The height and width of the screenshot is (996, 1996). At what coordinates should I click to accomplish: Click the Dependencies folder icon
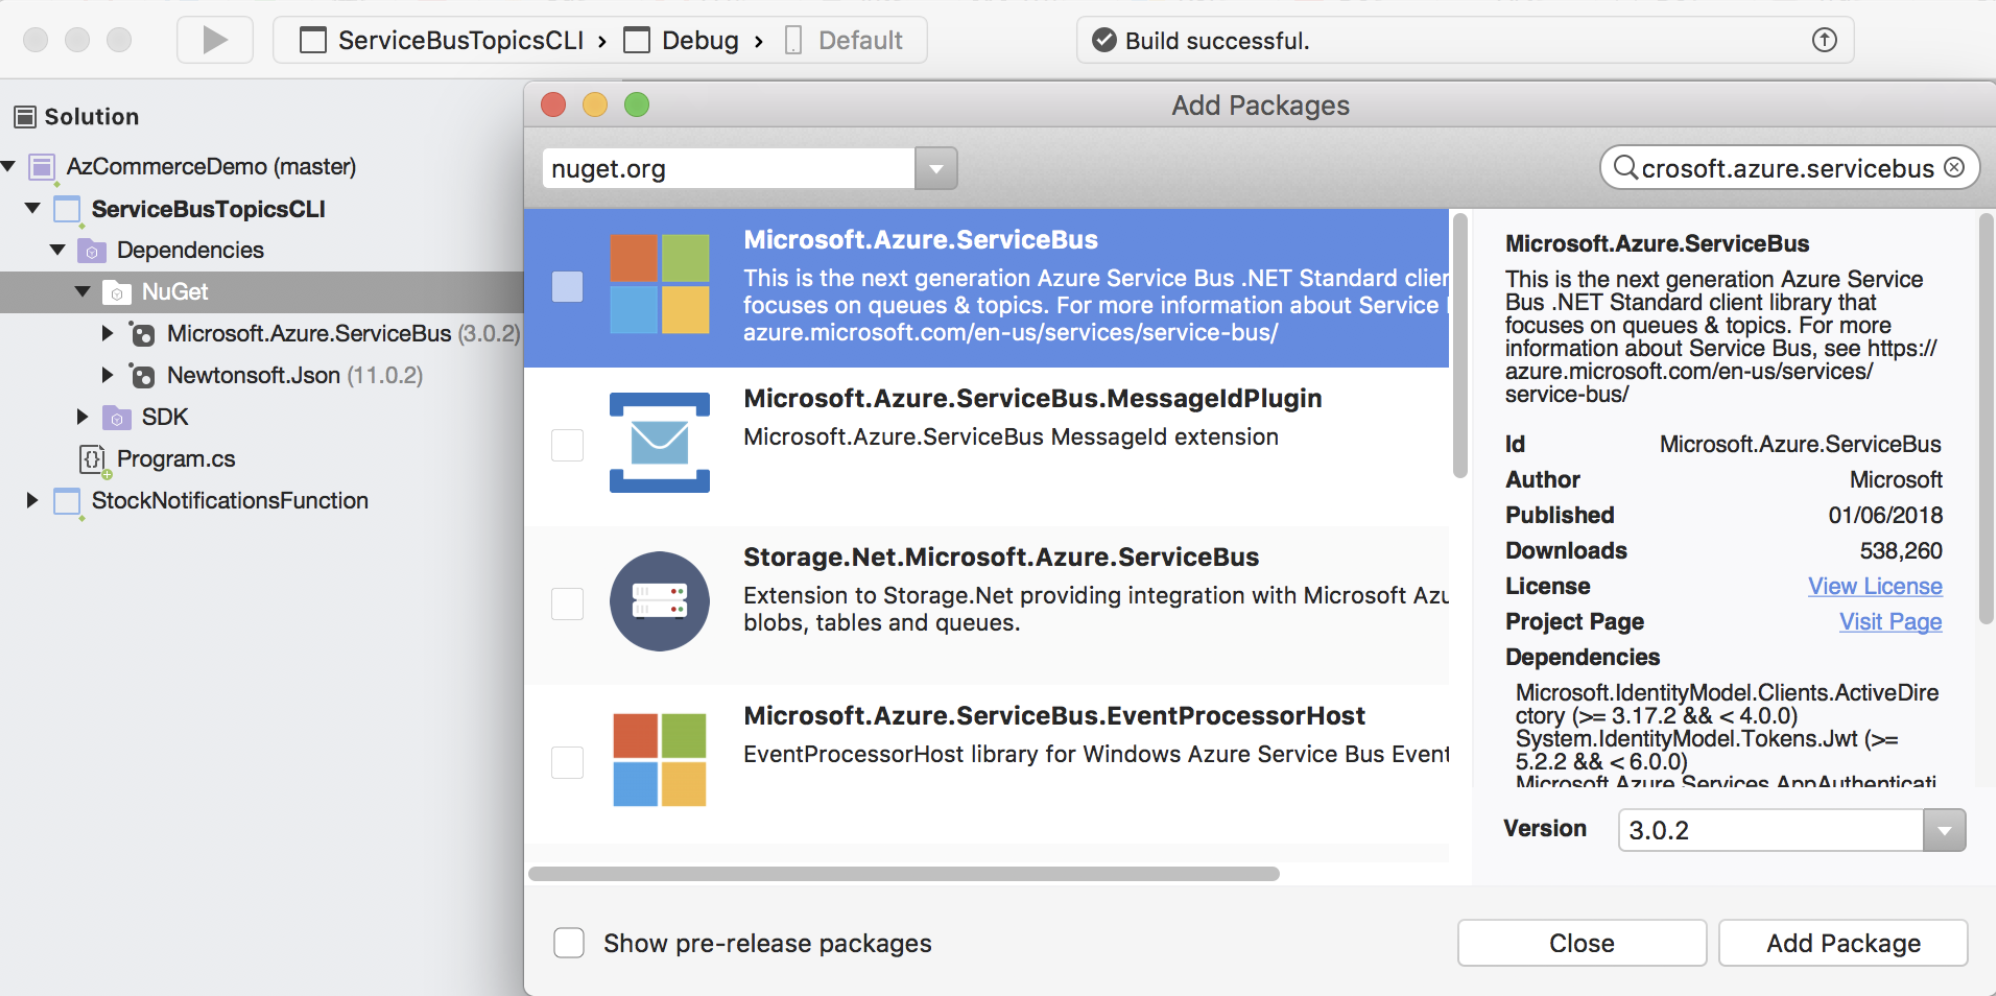tap(92, 250)
